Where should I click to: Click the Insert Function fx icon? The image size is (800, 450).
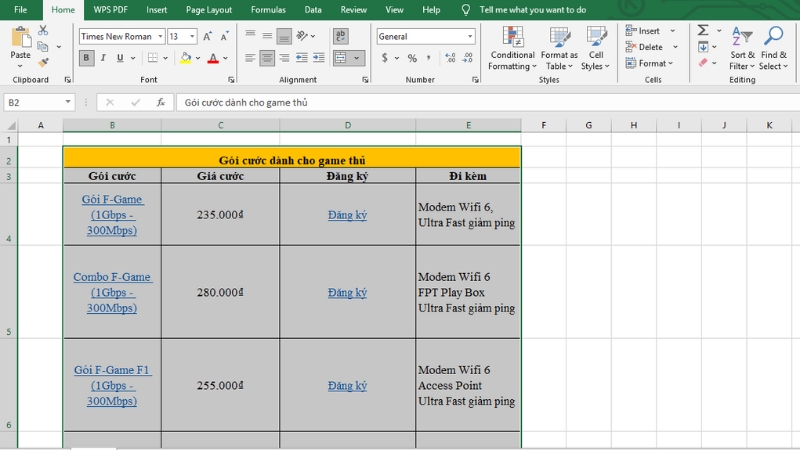[x=160, y=102]
